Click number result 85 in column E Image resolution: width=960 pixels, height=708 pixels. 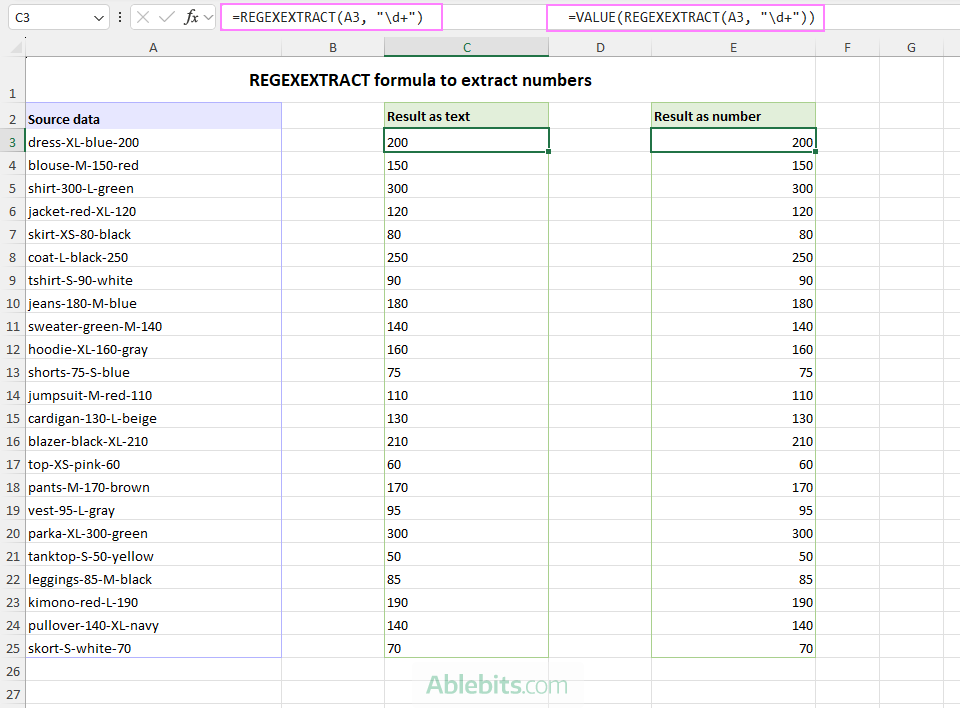733,579
